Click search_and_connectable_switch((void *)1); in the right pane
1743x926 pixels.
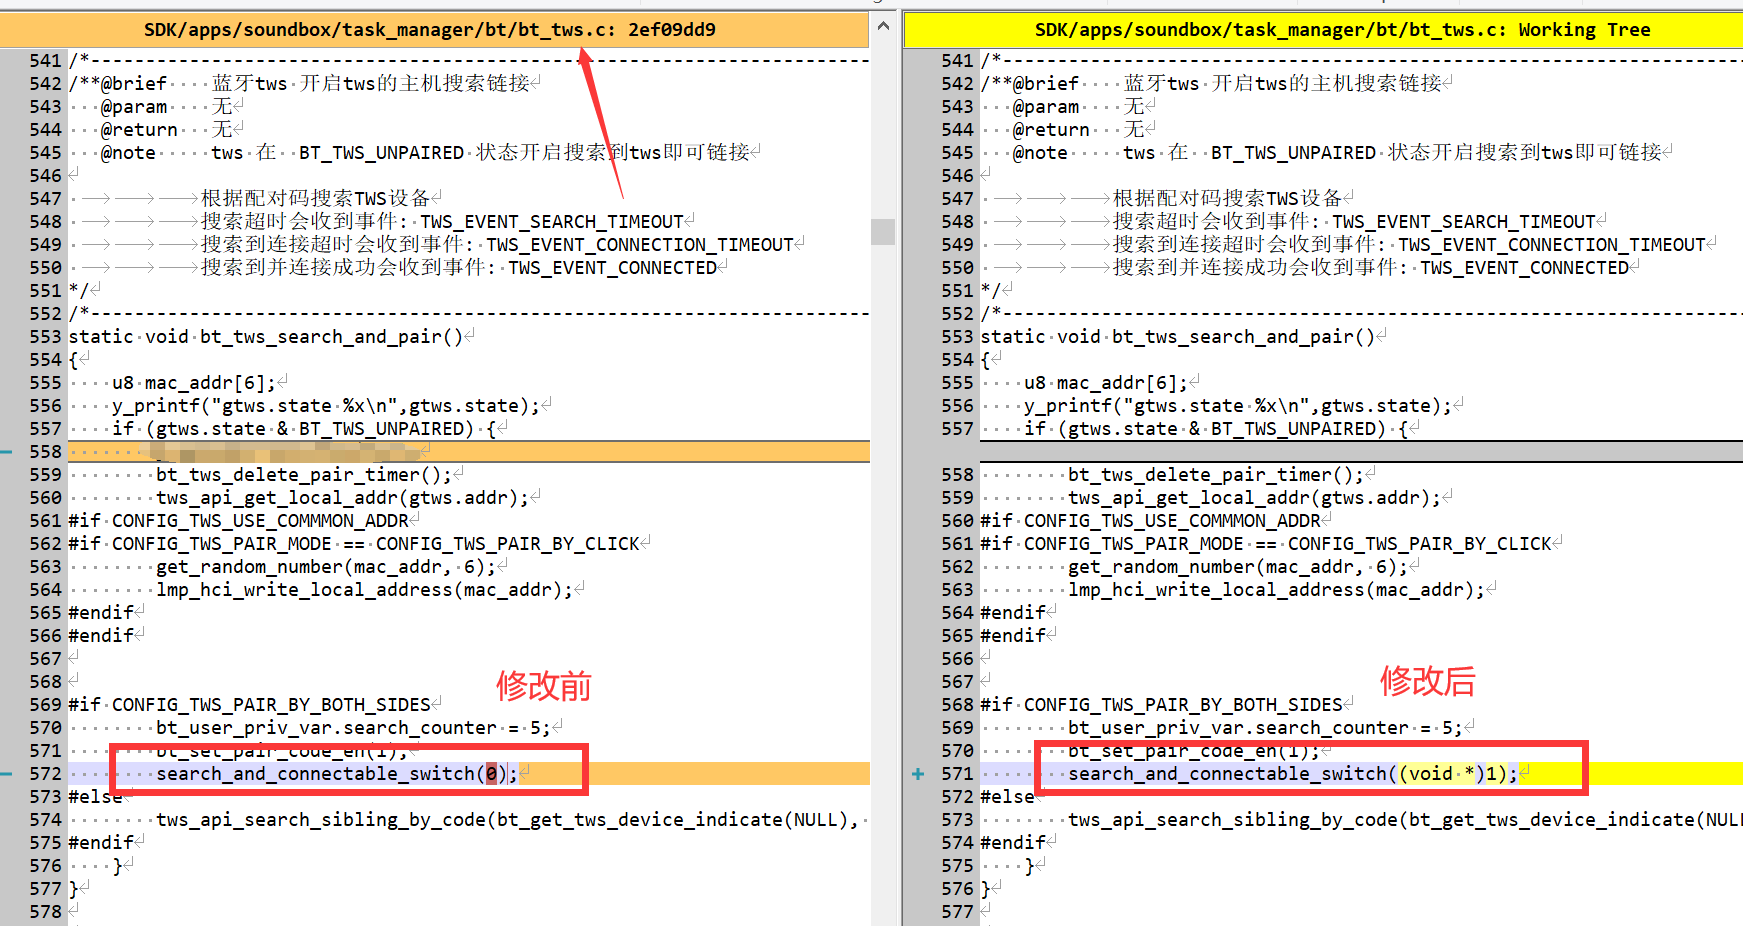(1293, 774)
